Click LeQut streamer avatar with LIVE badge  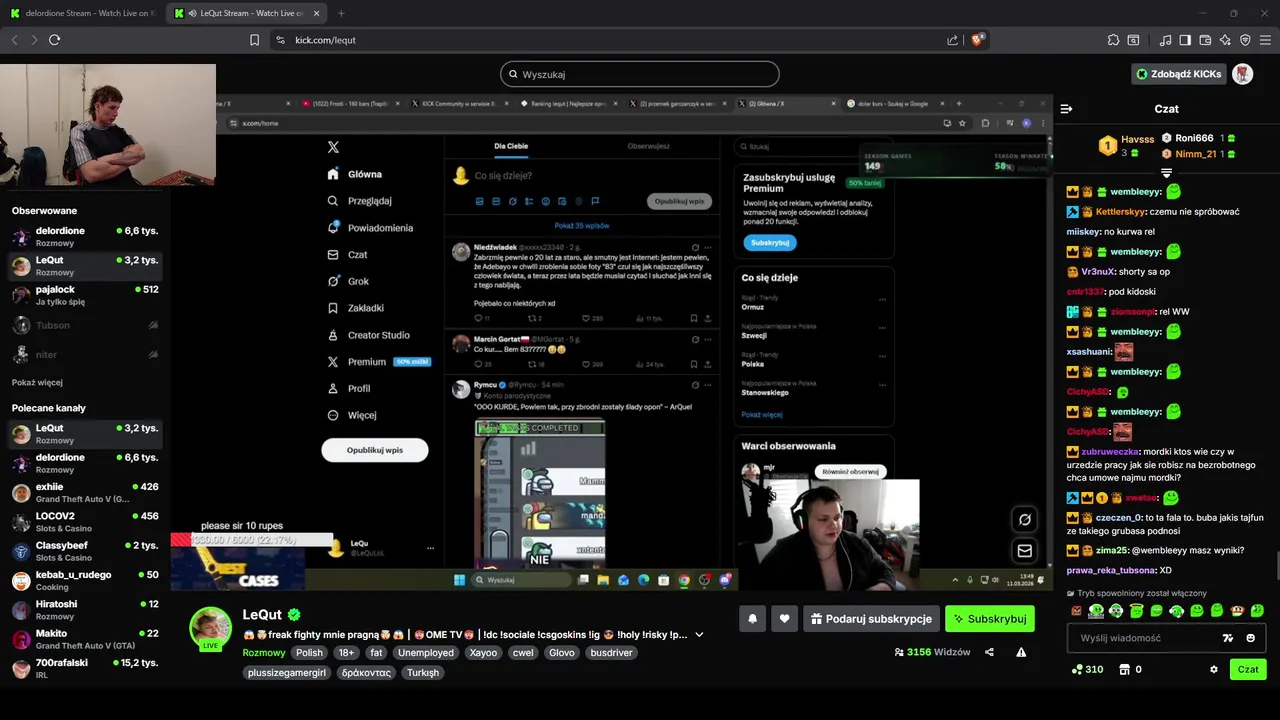[210, 628]
